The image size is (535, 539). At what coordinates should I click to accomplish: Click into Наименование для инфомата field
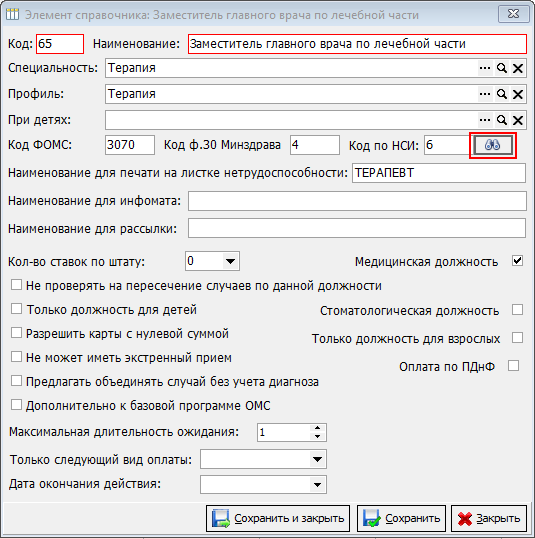(x=357, y=201)
